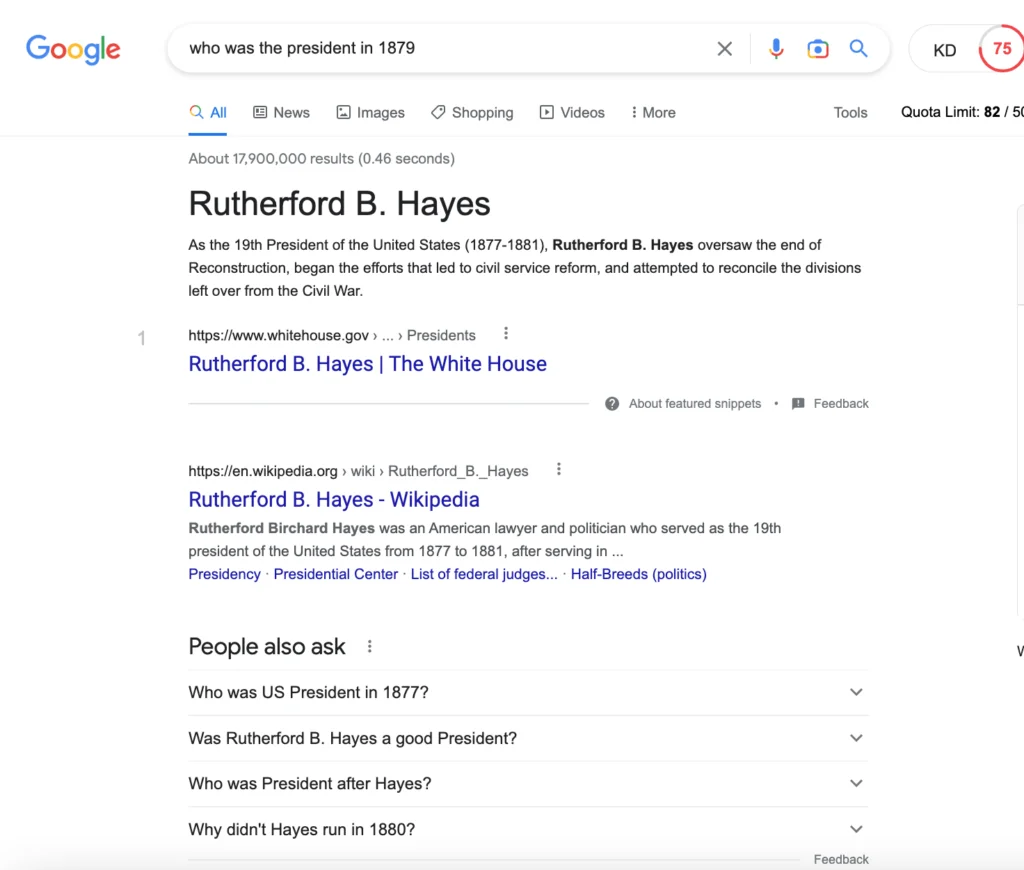Image resolution: width=1024 pixels, height=870 pixels.
Task: Open search by image camera icon
Action: click(818, 49)
